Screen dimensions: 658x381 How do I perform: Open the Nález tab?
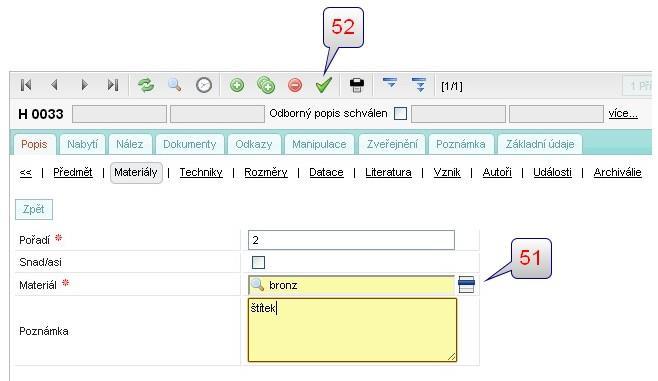click(x=130, y=144)
